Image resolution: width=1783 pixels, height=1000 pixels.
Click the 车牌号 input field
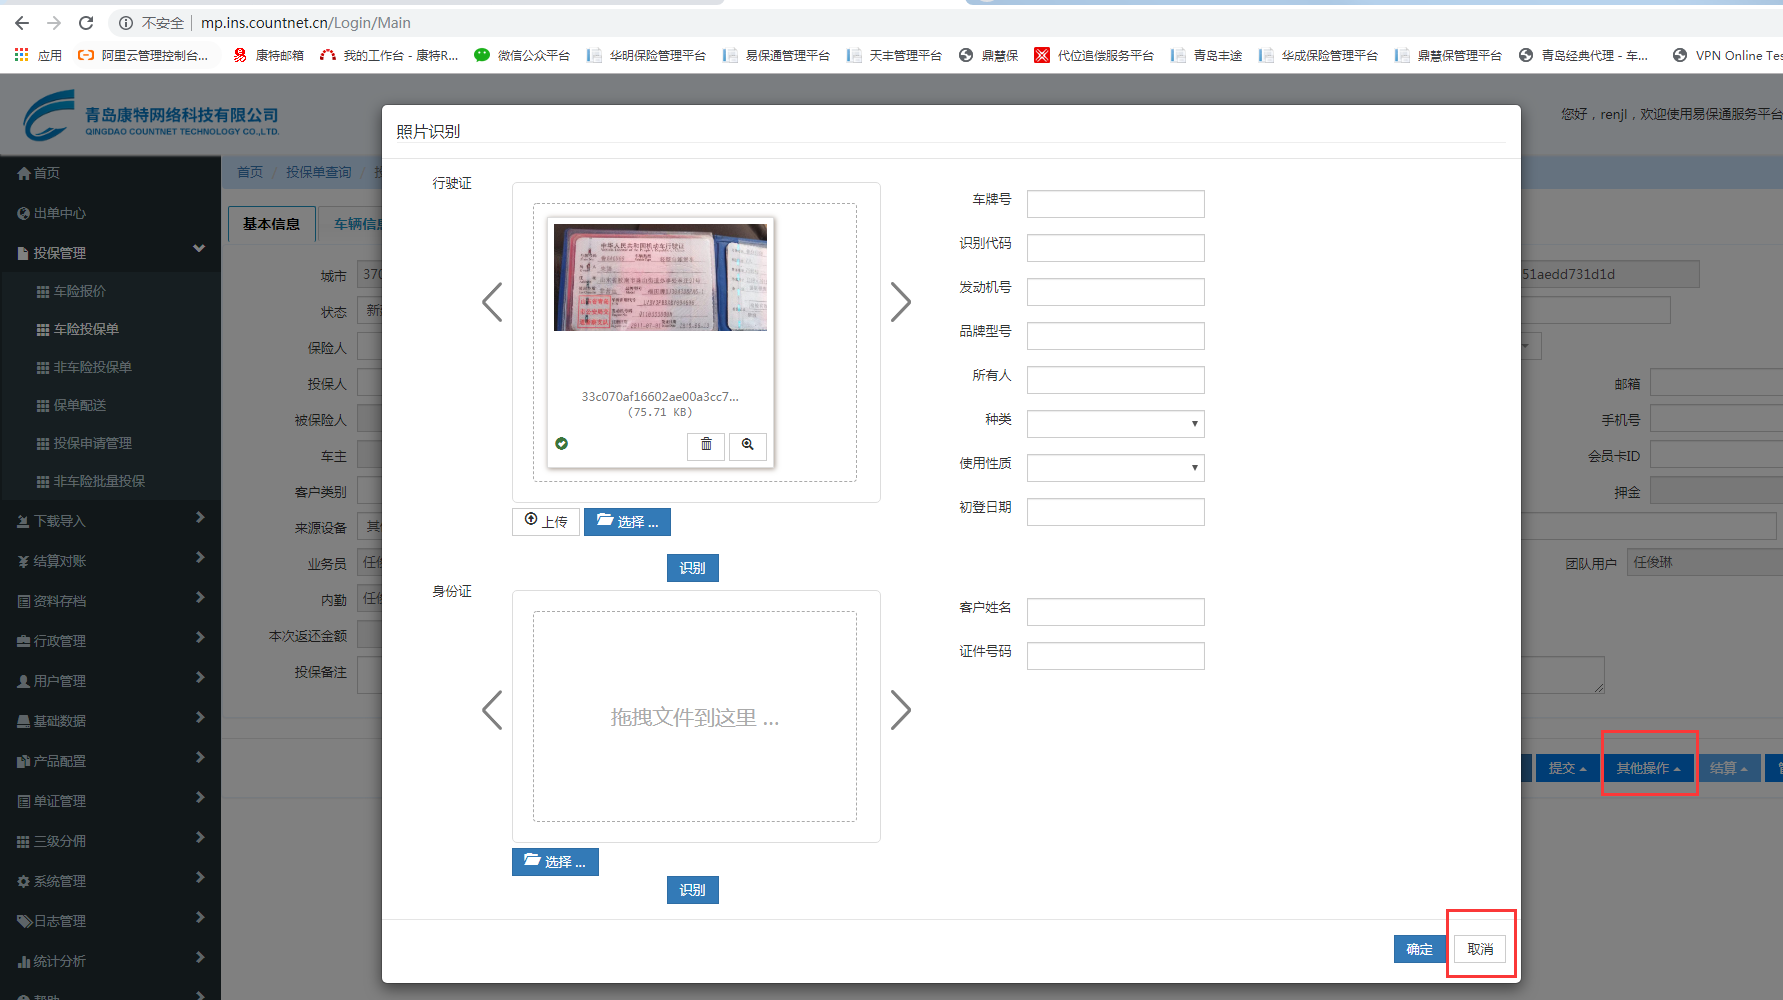coord(1115,204)
